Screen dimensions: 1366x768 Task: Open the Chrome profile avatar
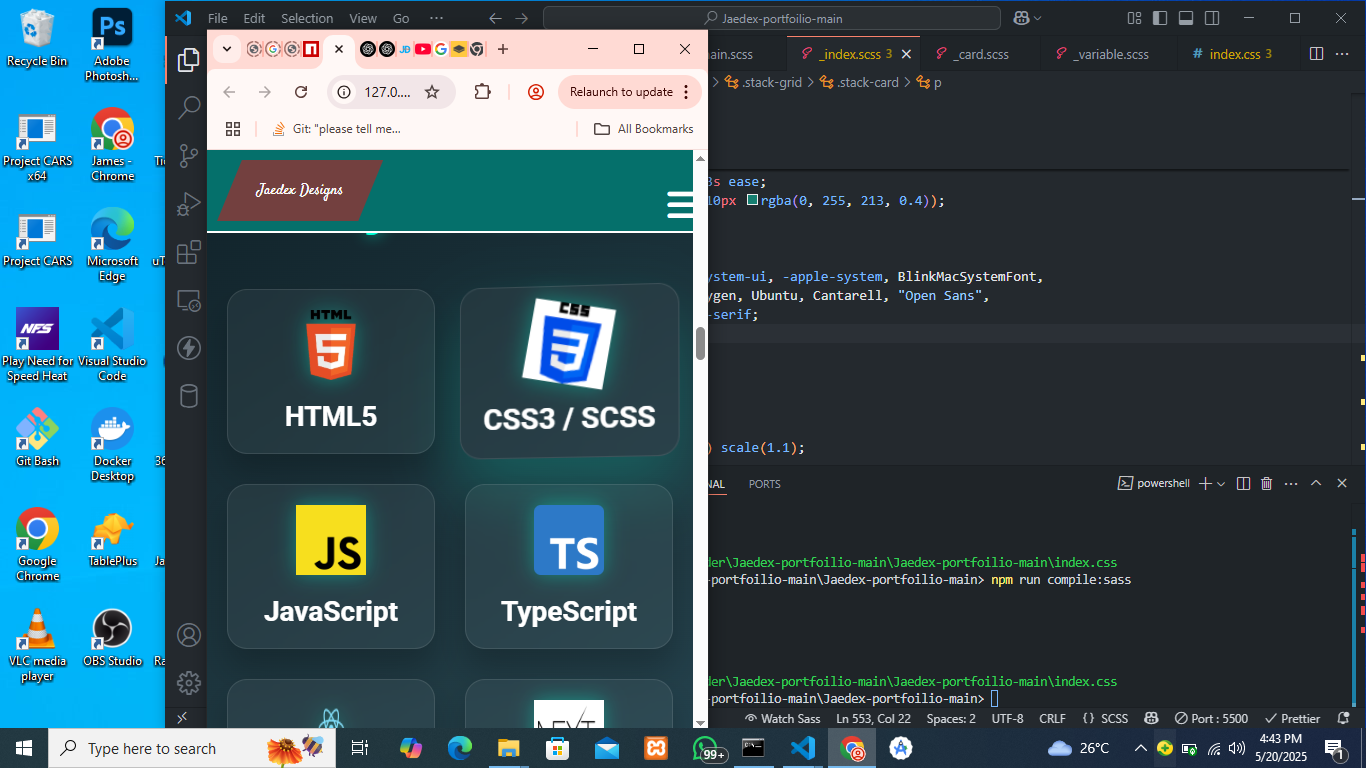click(536, 92)
